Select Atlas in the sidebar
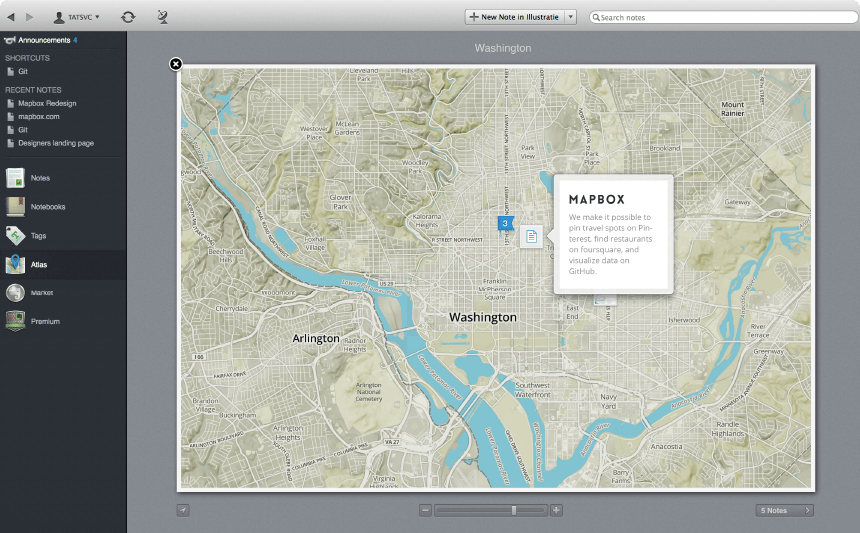 [x=63, y=265]
